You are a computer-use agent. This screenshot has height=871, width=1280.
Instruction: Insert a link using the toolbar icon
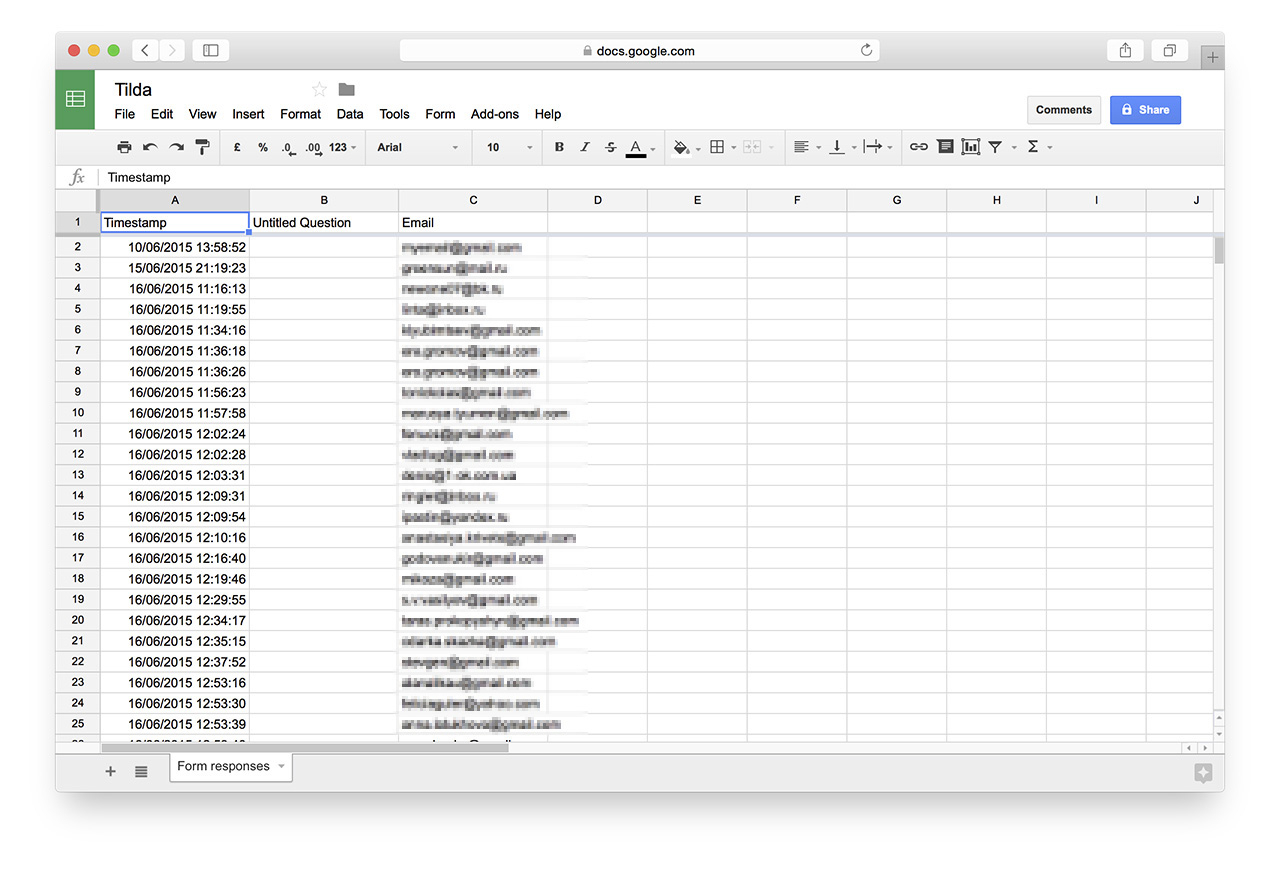(918, 147)
